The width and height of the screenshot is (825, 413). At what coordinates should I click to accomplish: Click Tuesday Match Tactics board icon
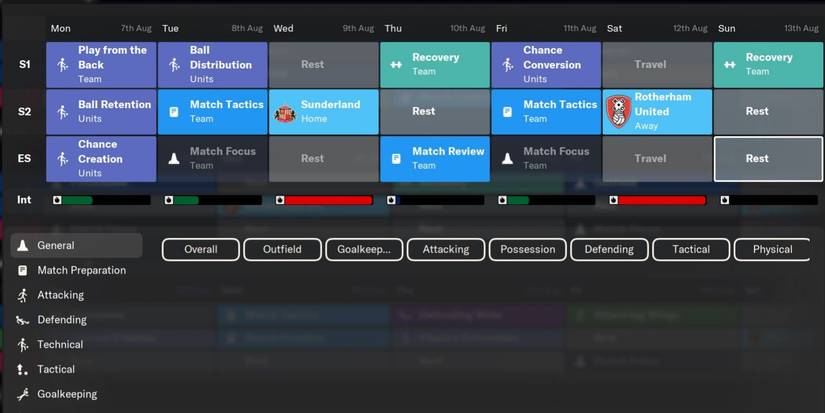point(174,112)
